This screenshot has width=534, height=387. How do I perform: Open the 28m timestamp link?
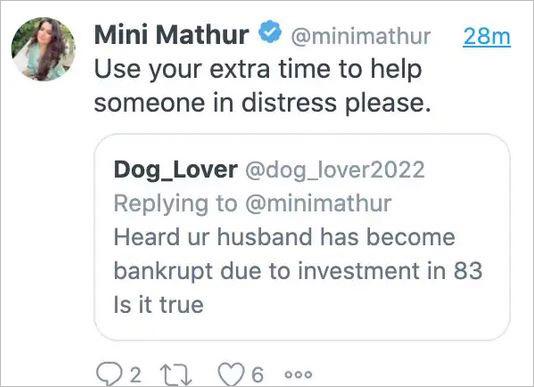tap(487, 36)
